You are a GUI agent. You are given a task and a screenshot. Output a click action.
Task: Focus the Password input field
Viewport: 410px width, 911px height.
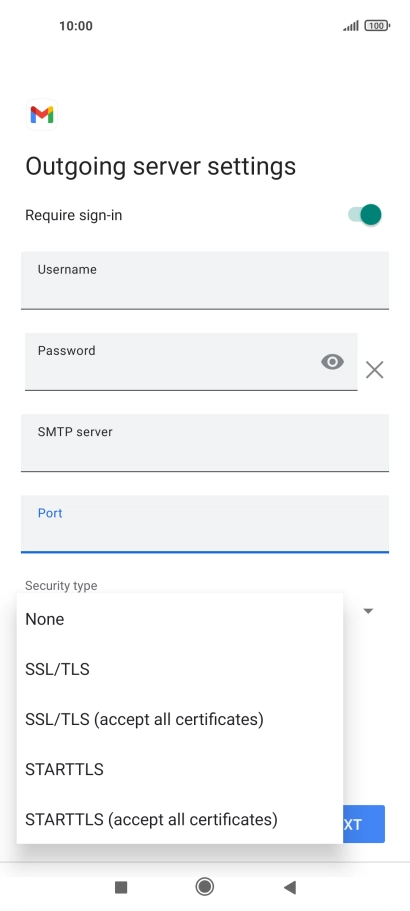[x=191, y=361]
